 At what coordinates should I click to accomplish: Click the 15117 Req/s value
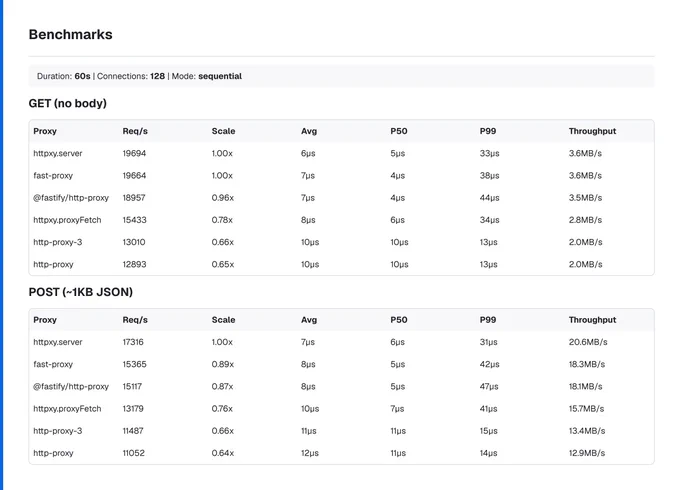132,386
